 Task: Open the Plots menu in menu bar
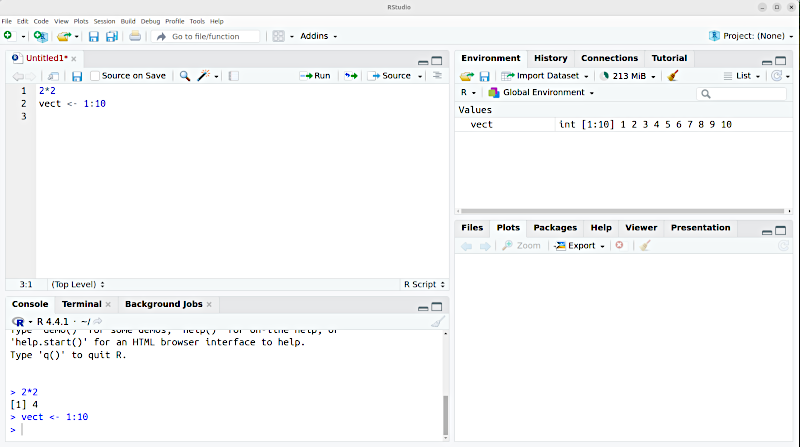[x=81, y=21]
